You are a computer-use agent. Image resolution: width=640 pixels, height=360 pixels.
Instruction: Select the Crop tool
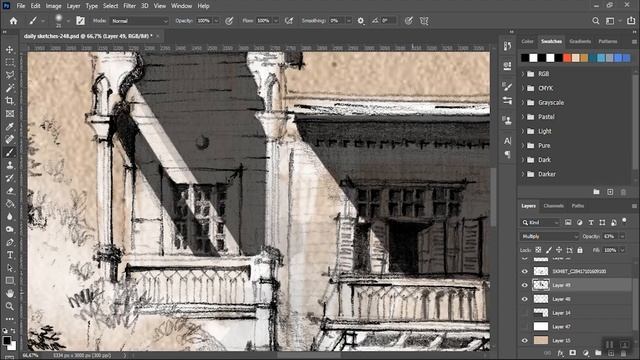click(x=10, y=101)
